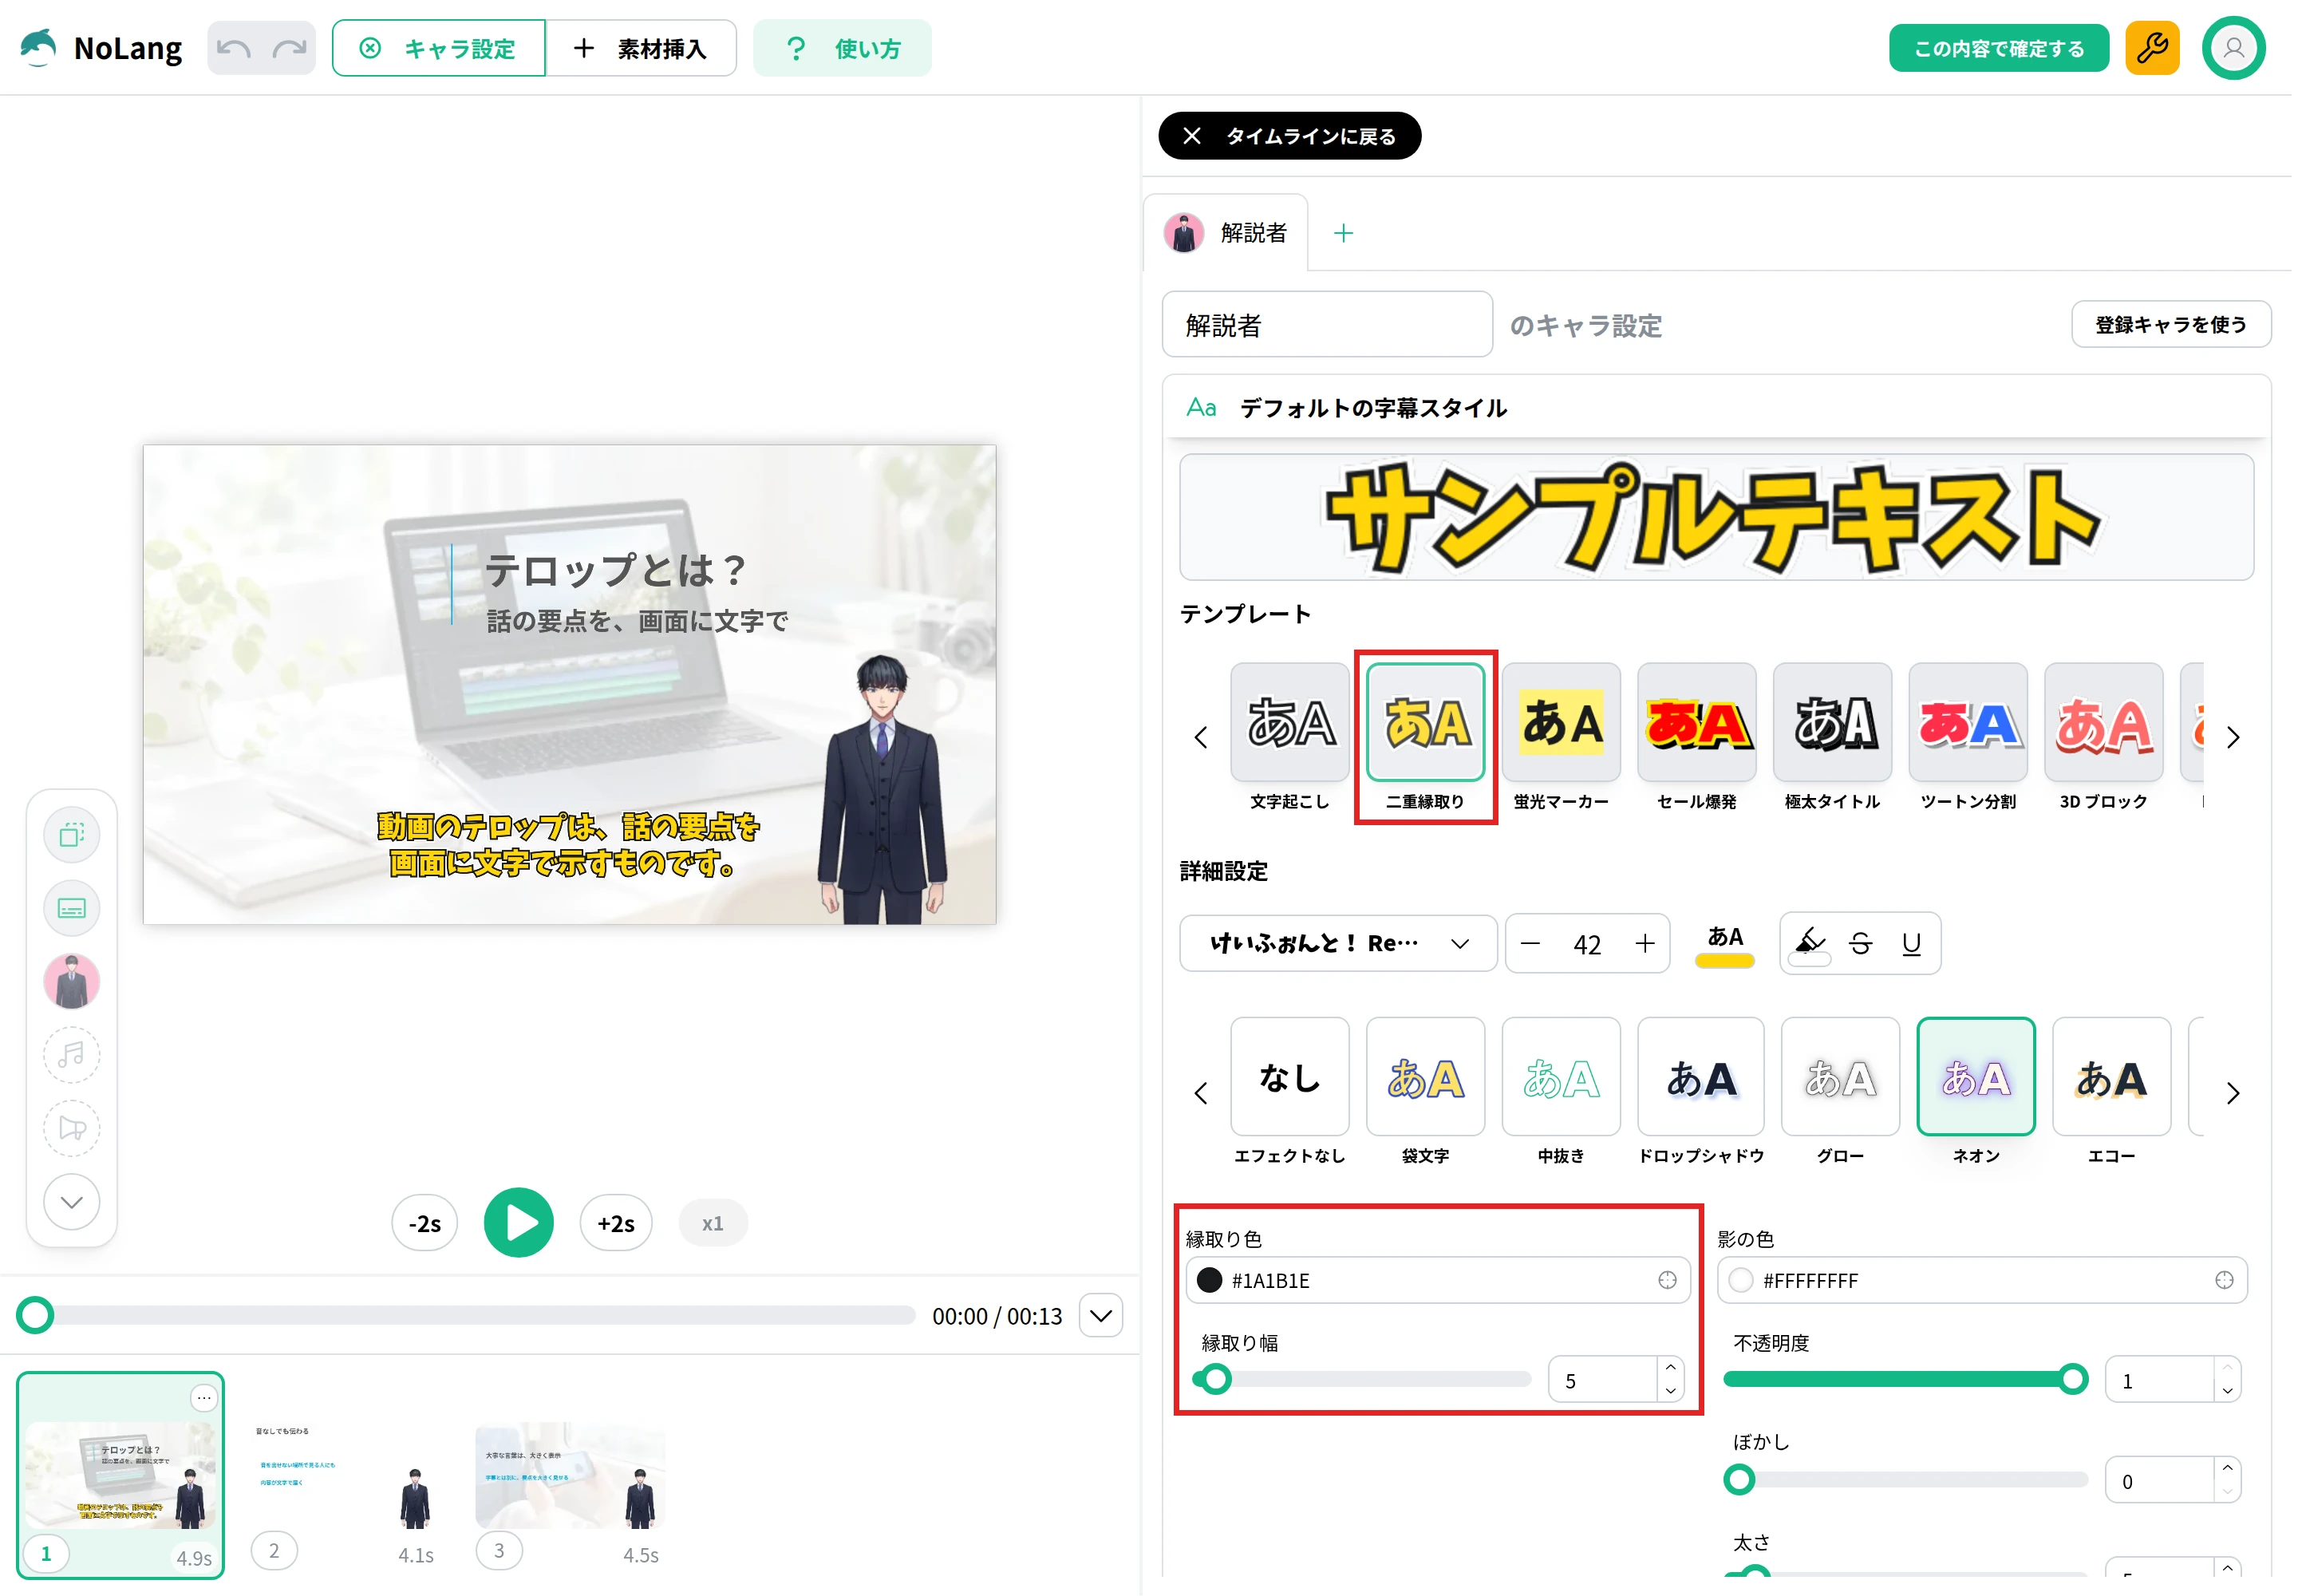Open the キャラ設定 tab
Image resolution: width=2298 pixels, height=1596 pixels.
[438, 48]
